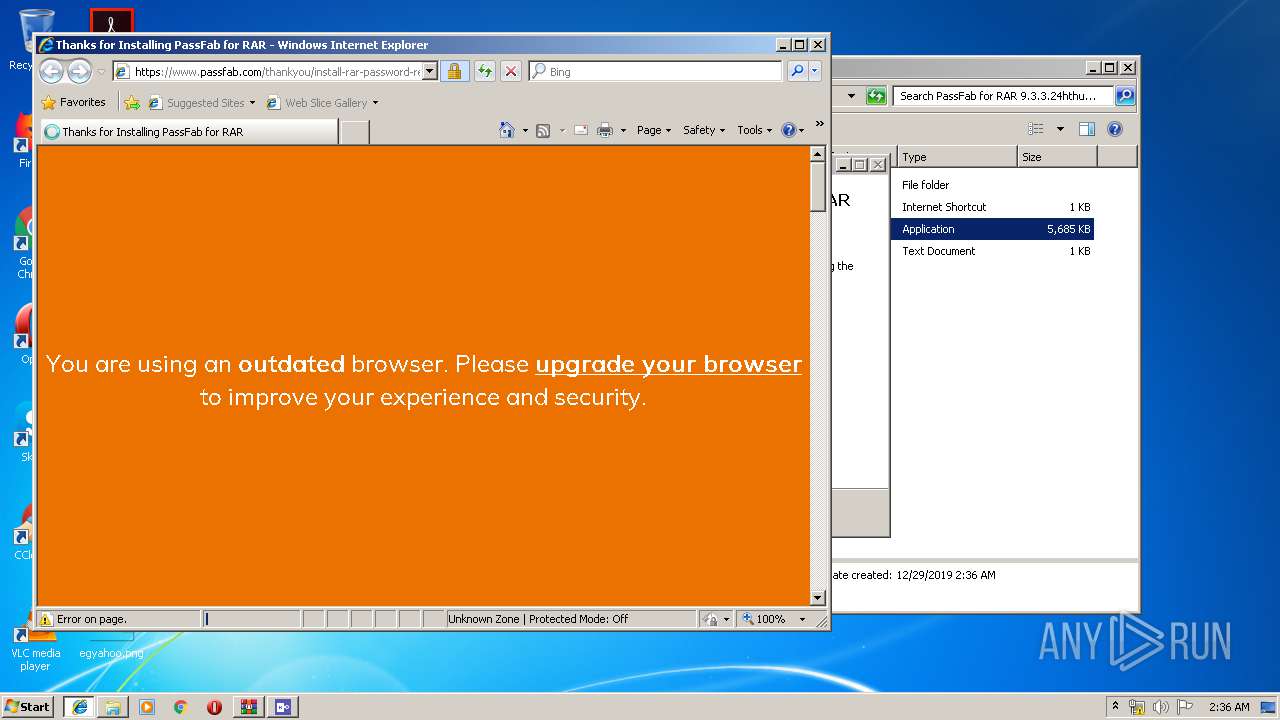Expand the address bar URL history dropdown
The image size is (1280, 720).
tap(430, 71)
